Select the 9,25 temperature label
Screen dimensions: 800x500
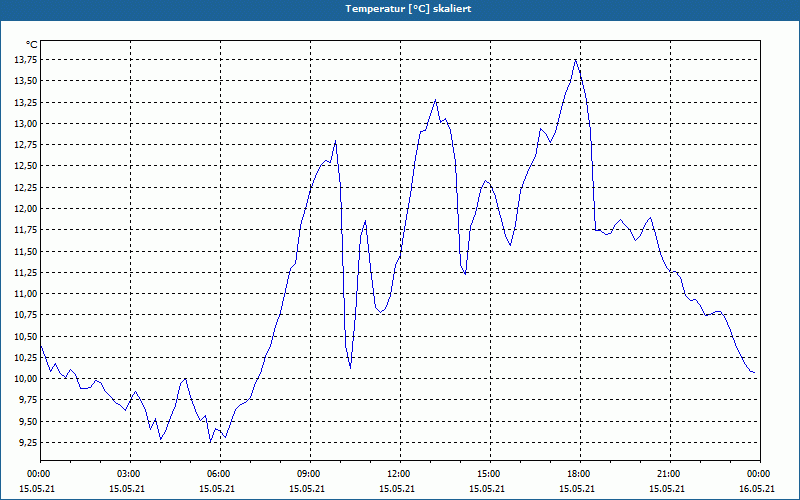point(29,442)
